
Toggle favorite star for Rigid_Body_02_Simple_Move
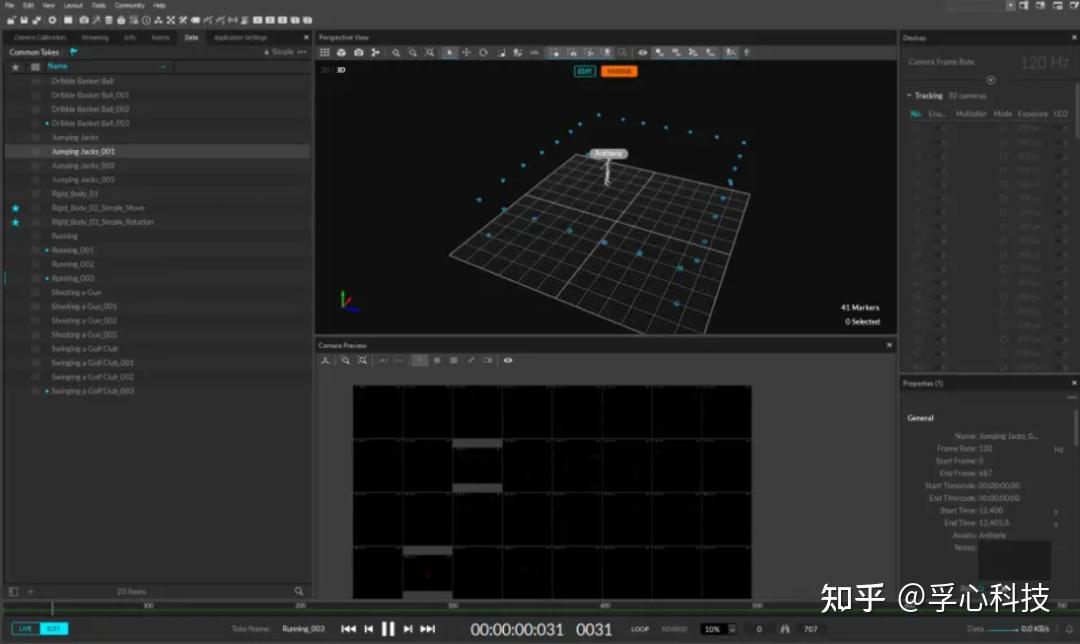[15, 208]
